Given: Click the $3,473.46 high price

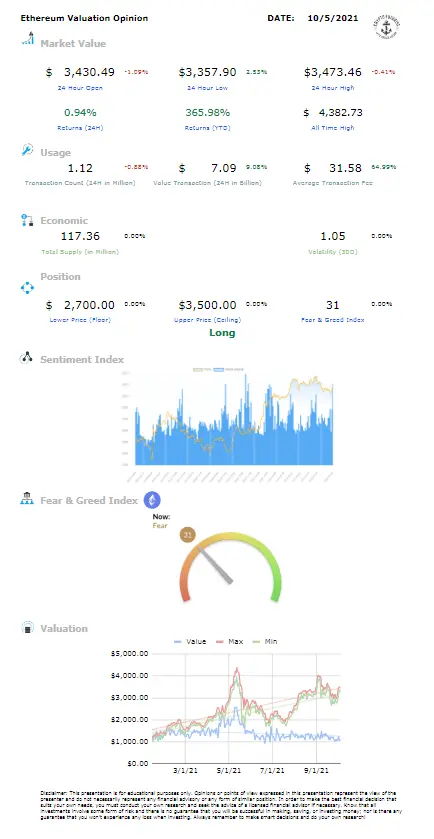Looking at the screenshot, I should pyautogui.click(x=333, y=72).
